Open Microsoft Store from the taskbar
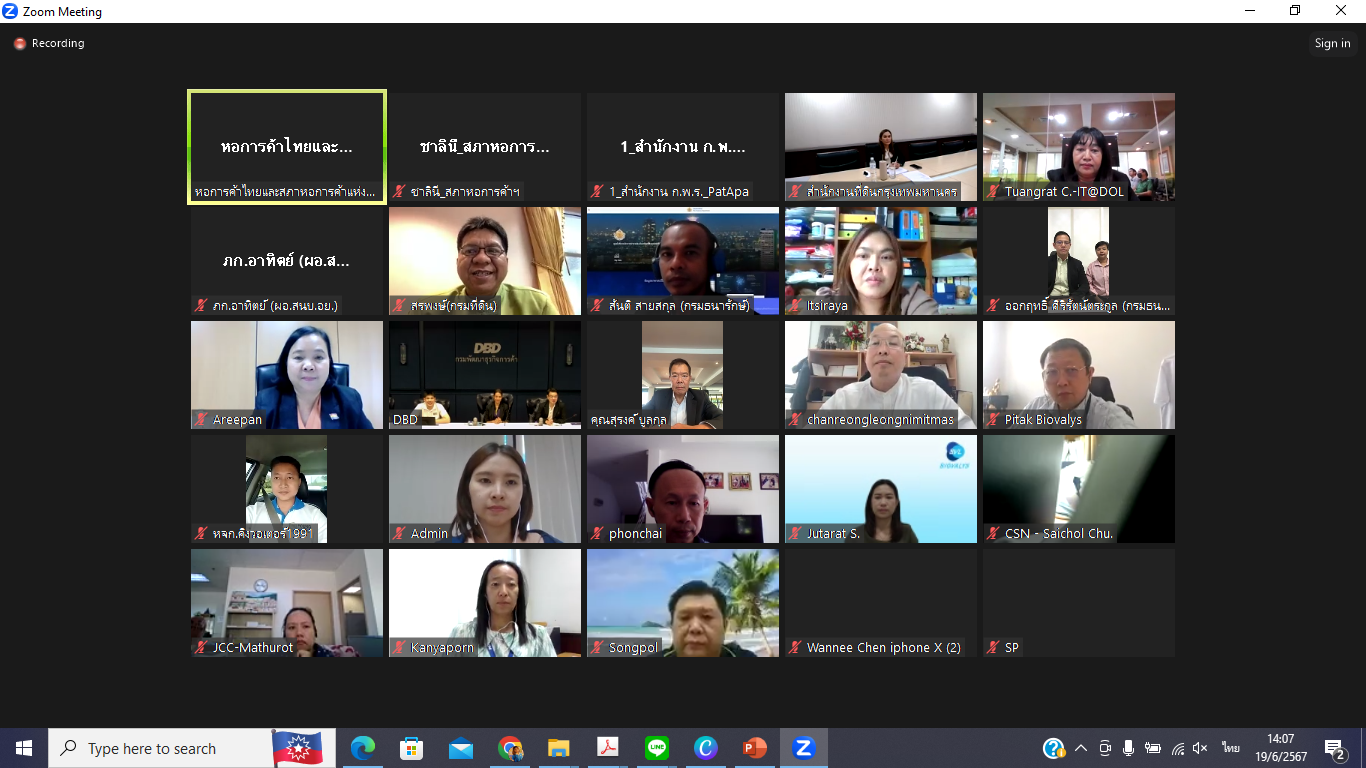The height and width of the screenshot is (768, 1366). click(x=411, y=748)
